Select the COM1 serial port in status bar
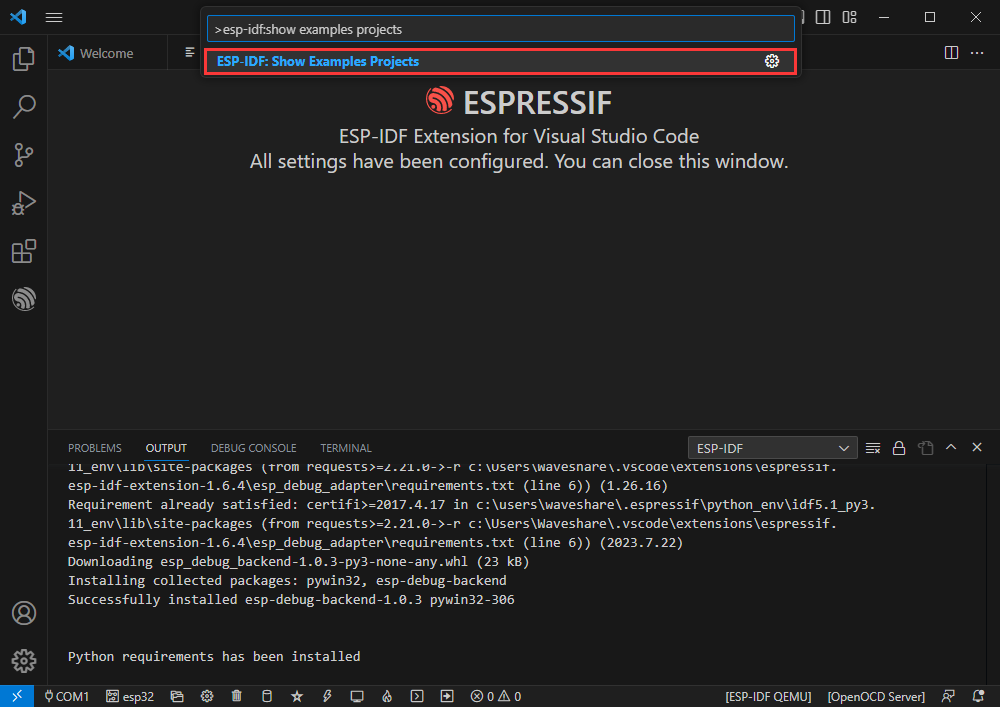The height and width of the screenshot is (707, 1000). tap(66, 697)
